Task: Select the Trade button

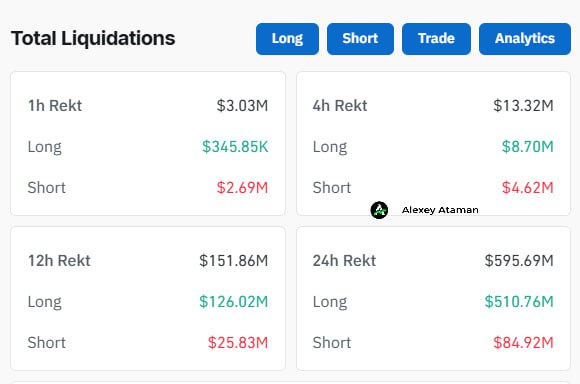Action: (x=436, y=39)
